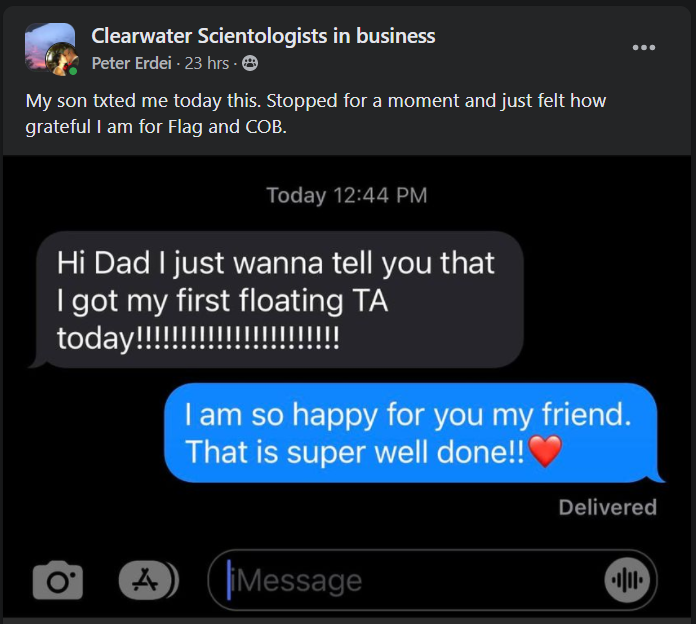
Task: Select the blue reply message bubble
Action: 410,432
